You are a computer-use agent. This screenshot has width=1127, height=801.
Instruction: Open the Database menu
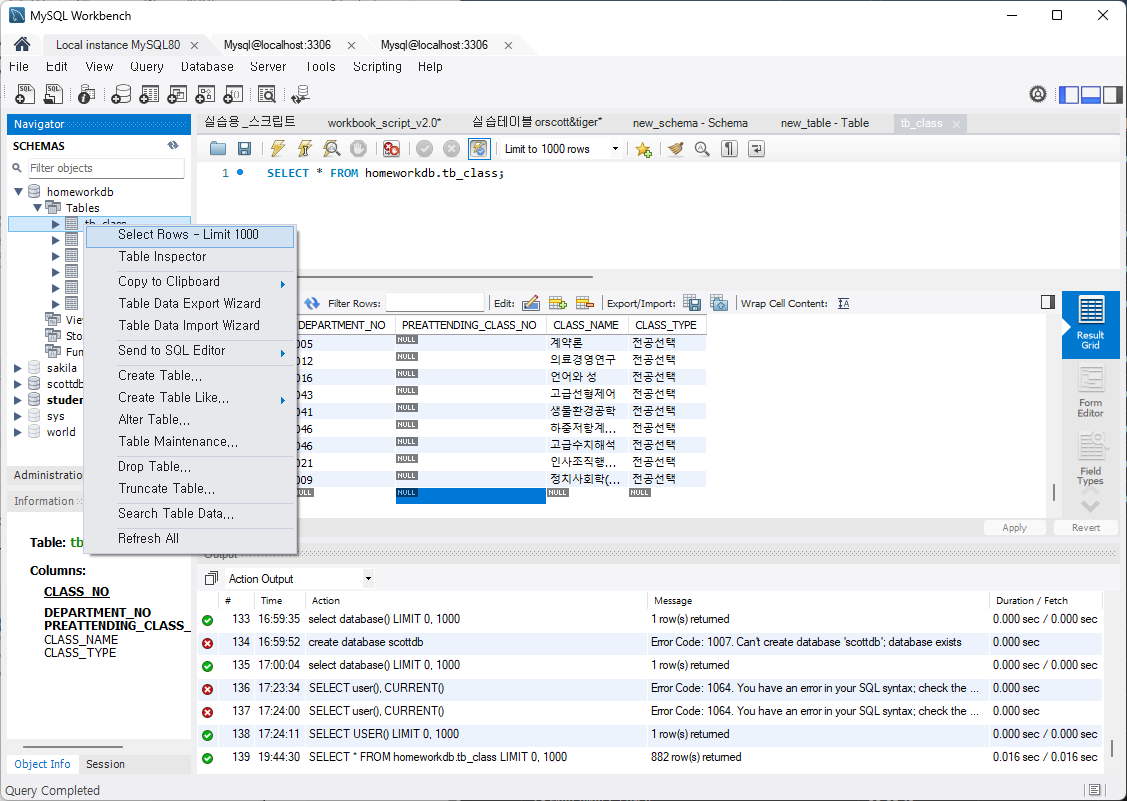coord(207,67)
